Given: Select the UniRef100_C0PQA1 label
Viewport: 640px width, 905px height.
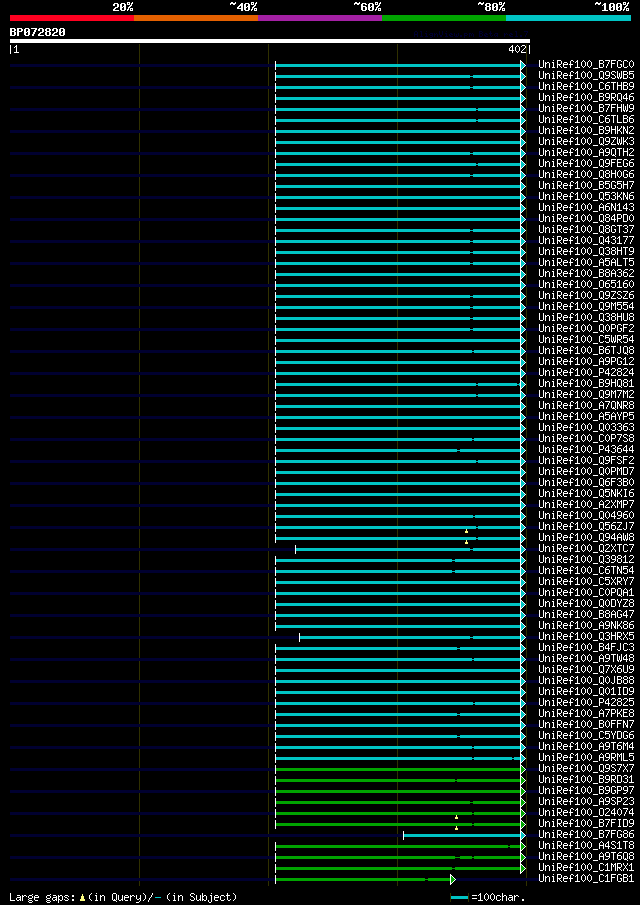Looking at the screenshot, I should pyautogui.click(x=586, y=592).
